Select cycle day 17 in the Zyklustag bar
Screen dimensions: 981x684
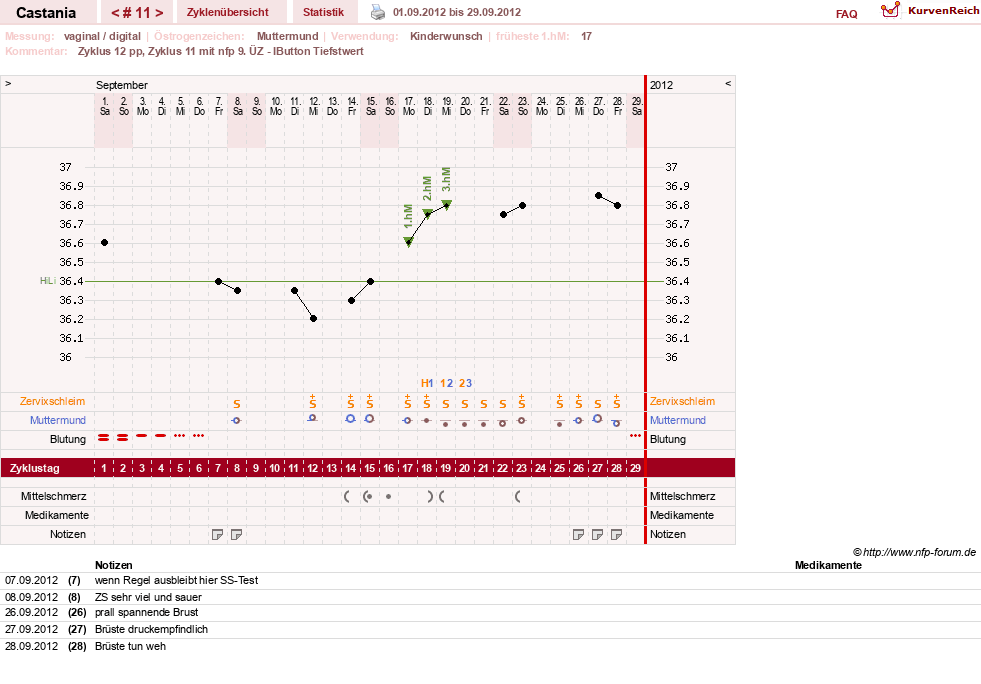(x=408, y=467)
